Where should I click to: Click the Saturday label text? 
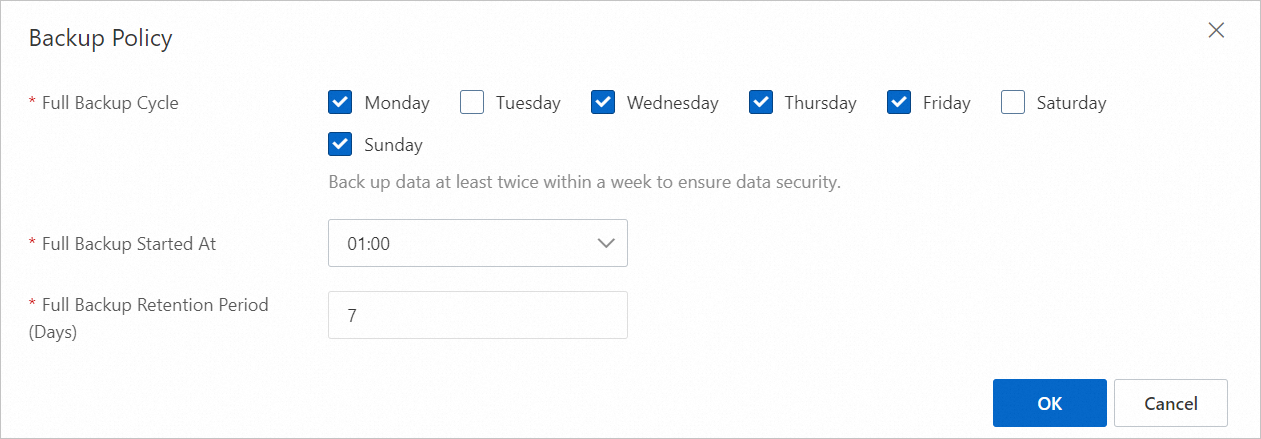[1071, 103]
